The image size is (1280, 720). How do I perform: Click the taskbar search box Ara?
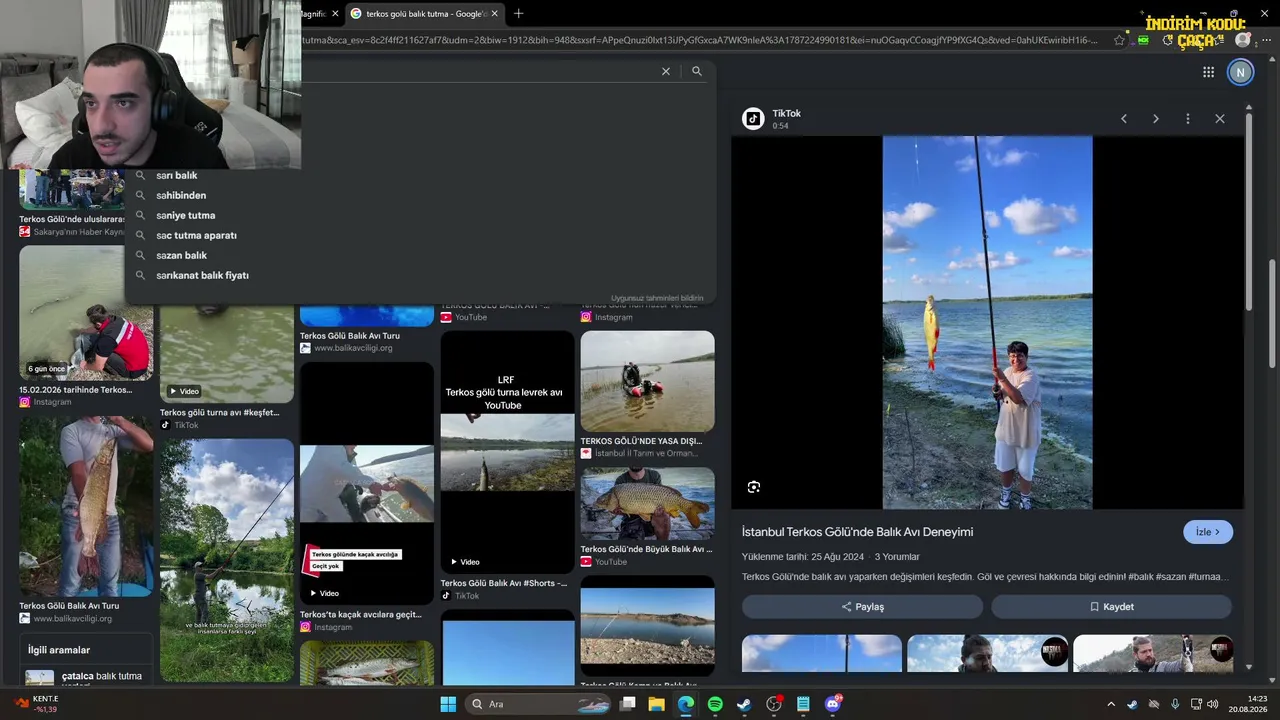539,704
